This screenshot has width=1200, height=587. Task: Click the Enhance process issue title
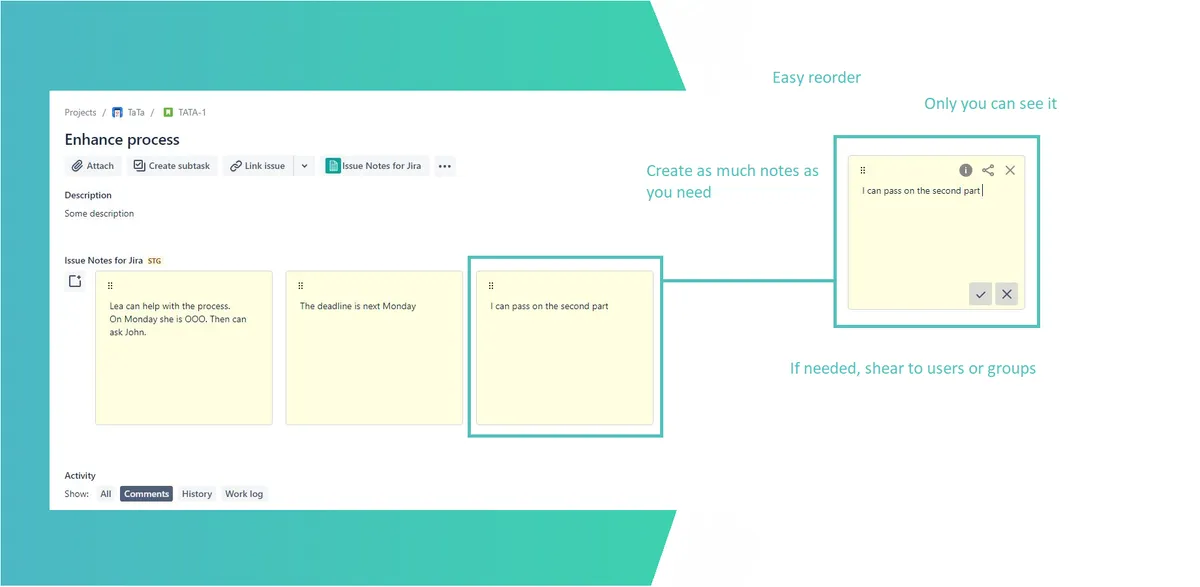click(122, 140)
